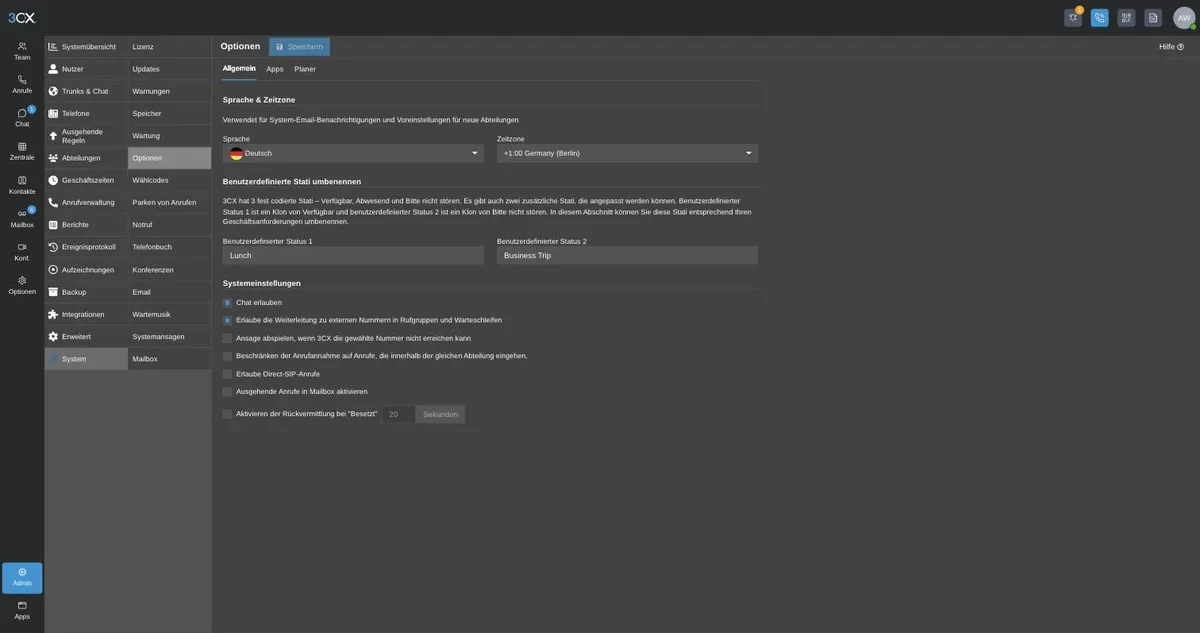Switch to the Planer tab
Image resolution: width=1200 pixels, height=633 pixels.
coord(305,69)
